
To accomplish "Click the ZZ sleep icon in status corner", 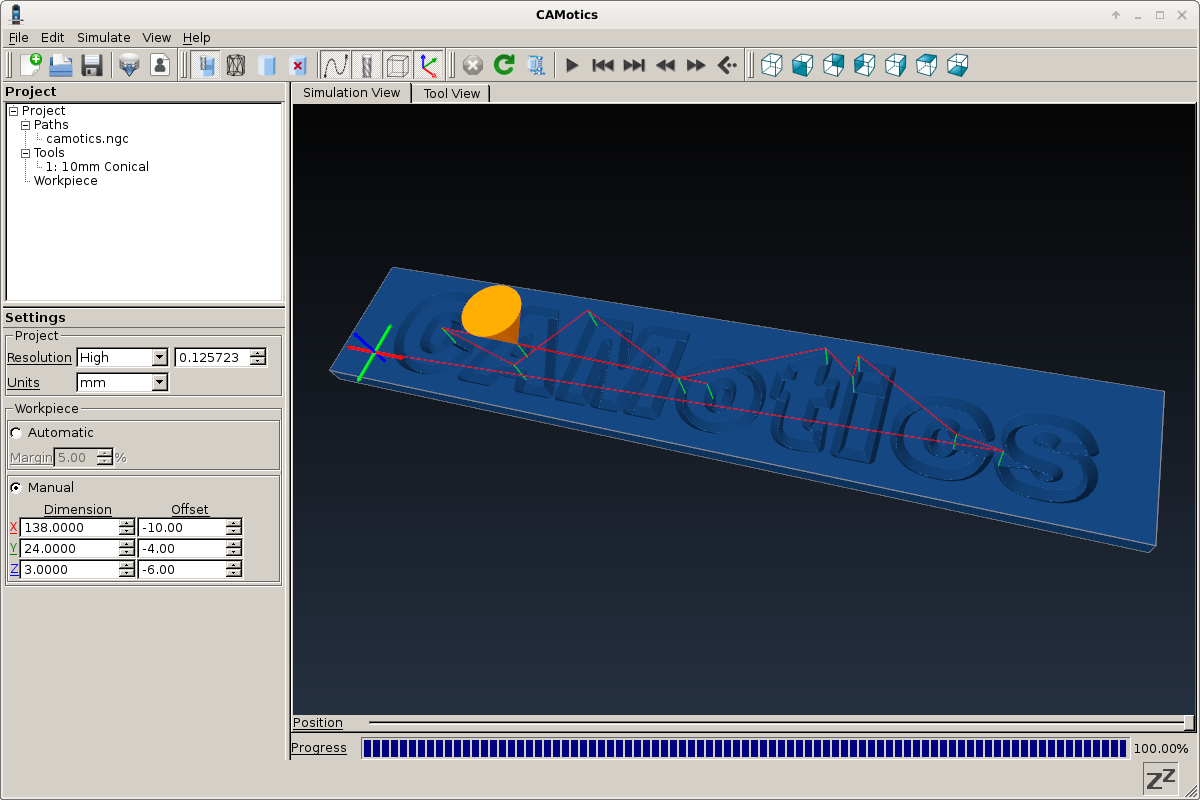I will 1160,779.
